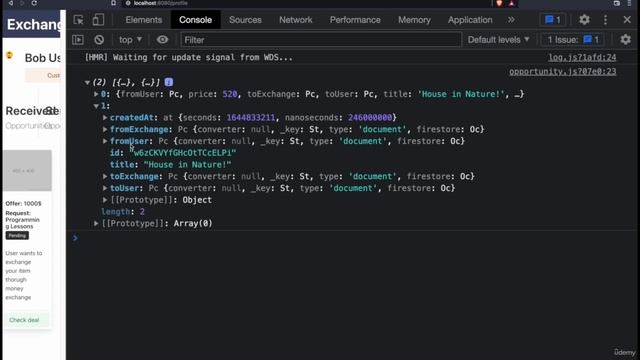Expand the createdAt property

coord(105,118)
